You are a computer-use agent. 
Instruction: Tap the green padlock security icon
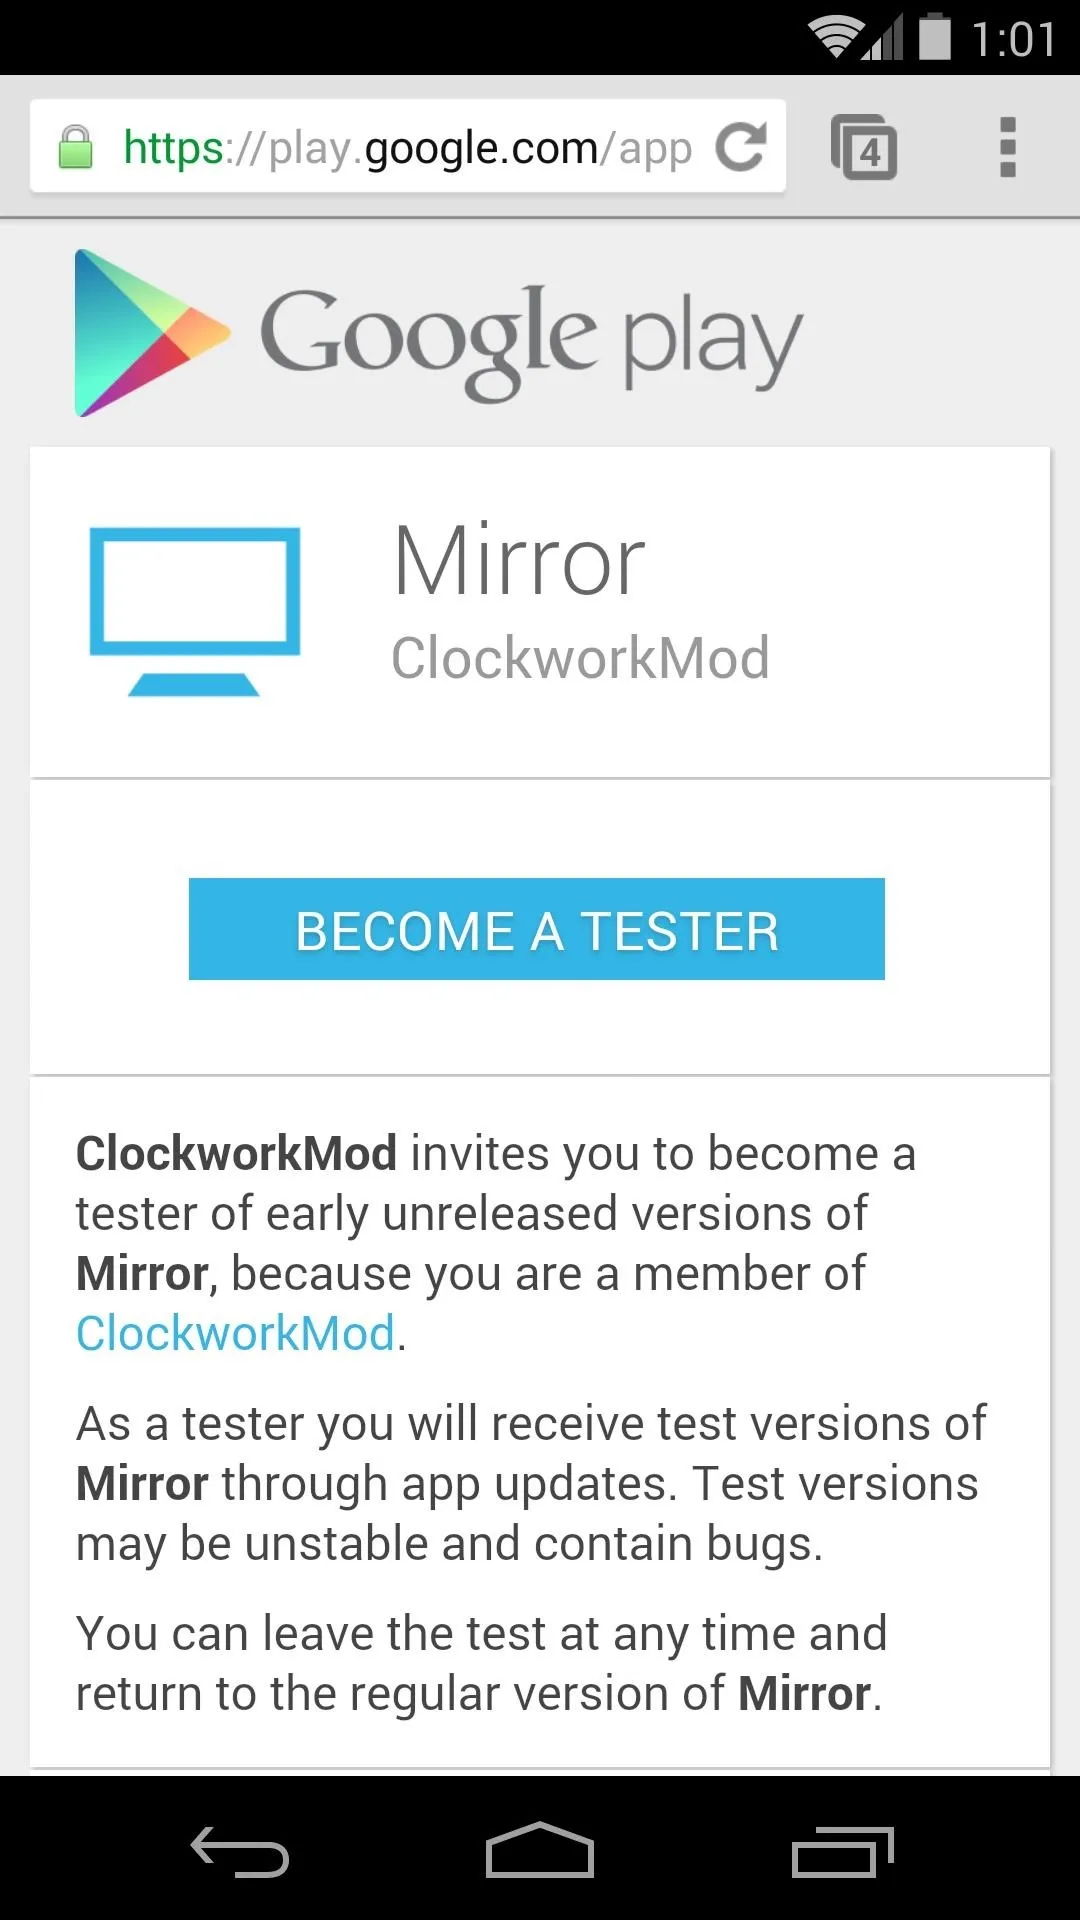(x=75, y=147)
